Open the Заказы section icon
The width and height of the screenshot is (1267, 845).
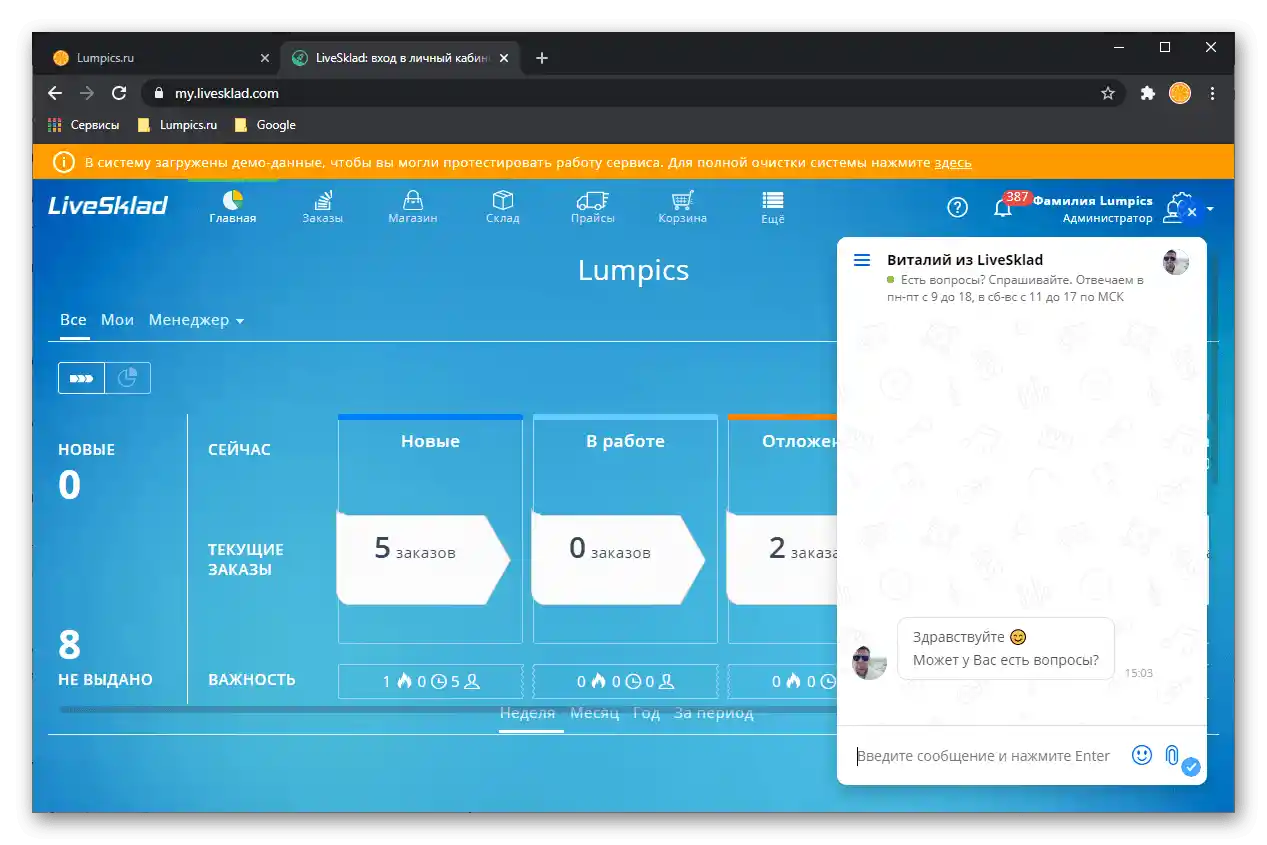point(322,200)
